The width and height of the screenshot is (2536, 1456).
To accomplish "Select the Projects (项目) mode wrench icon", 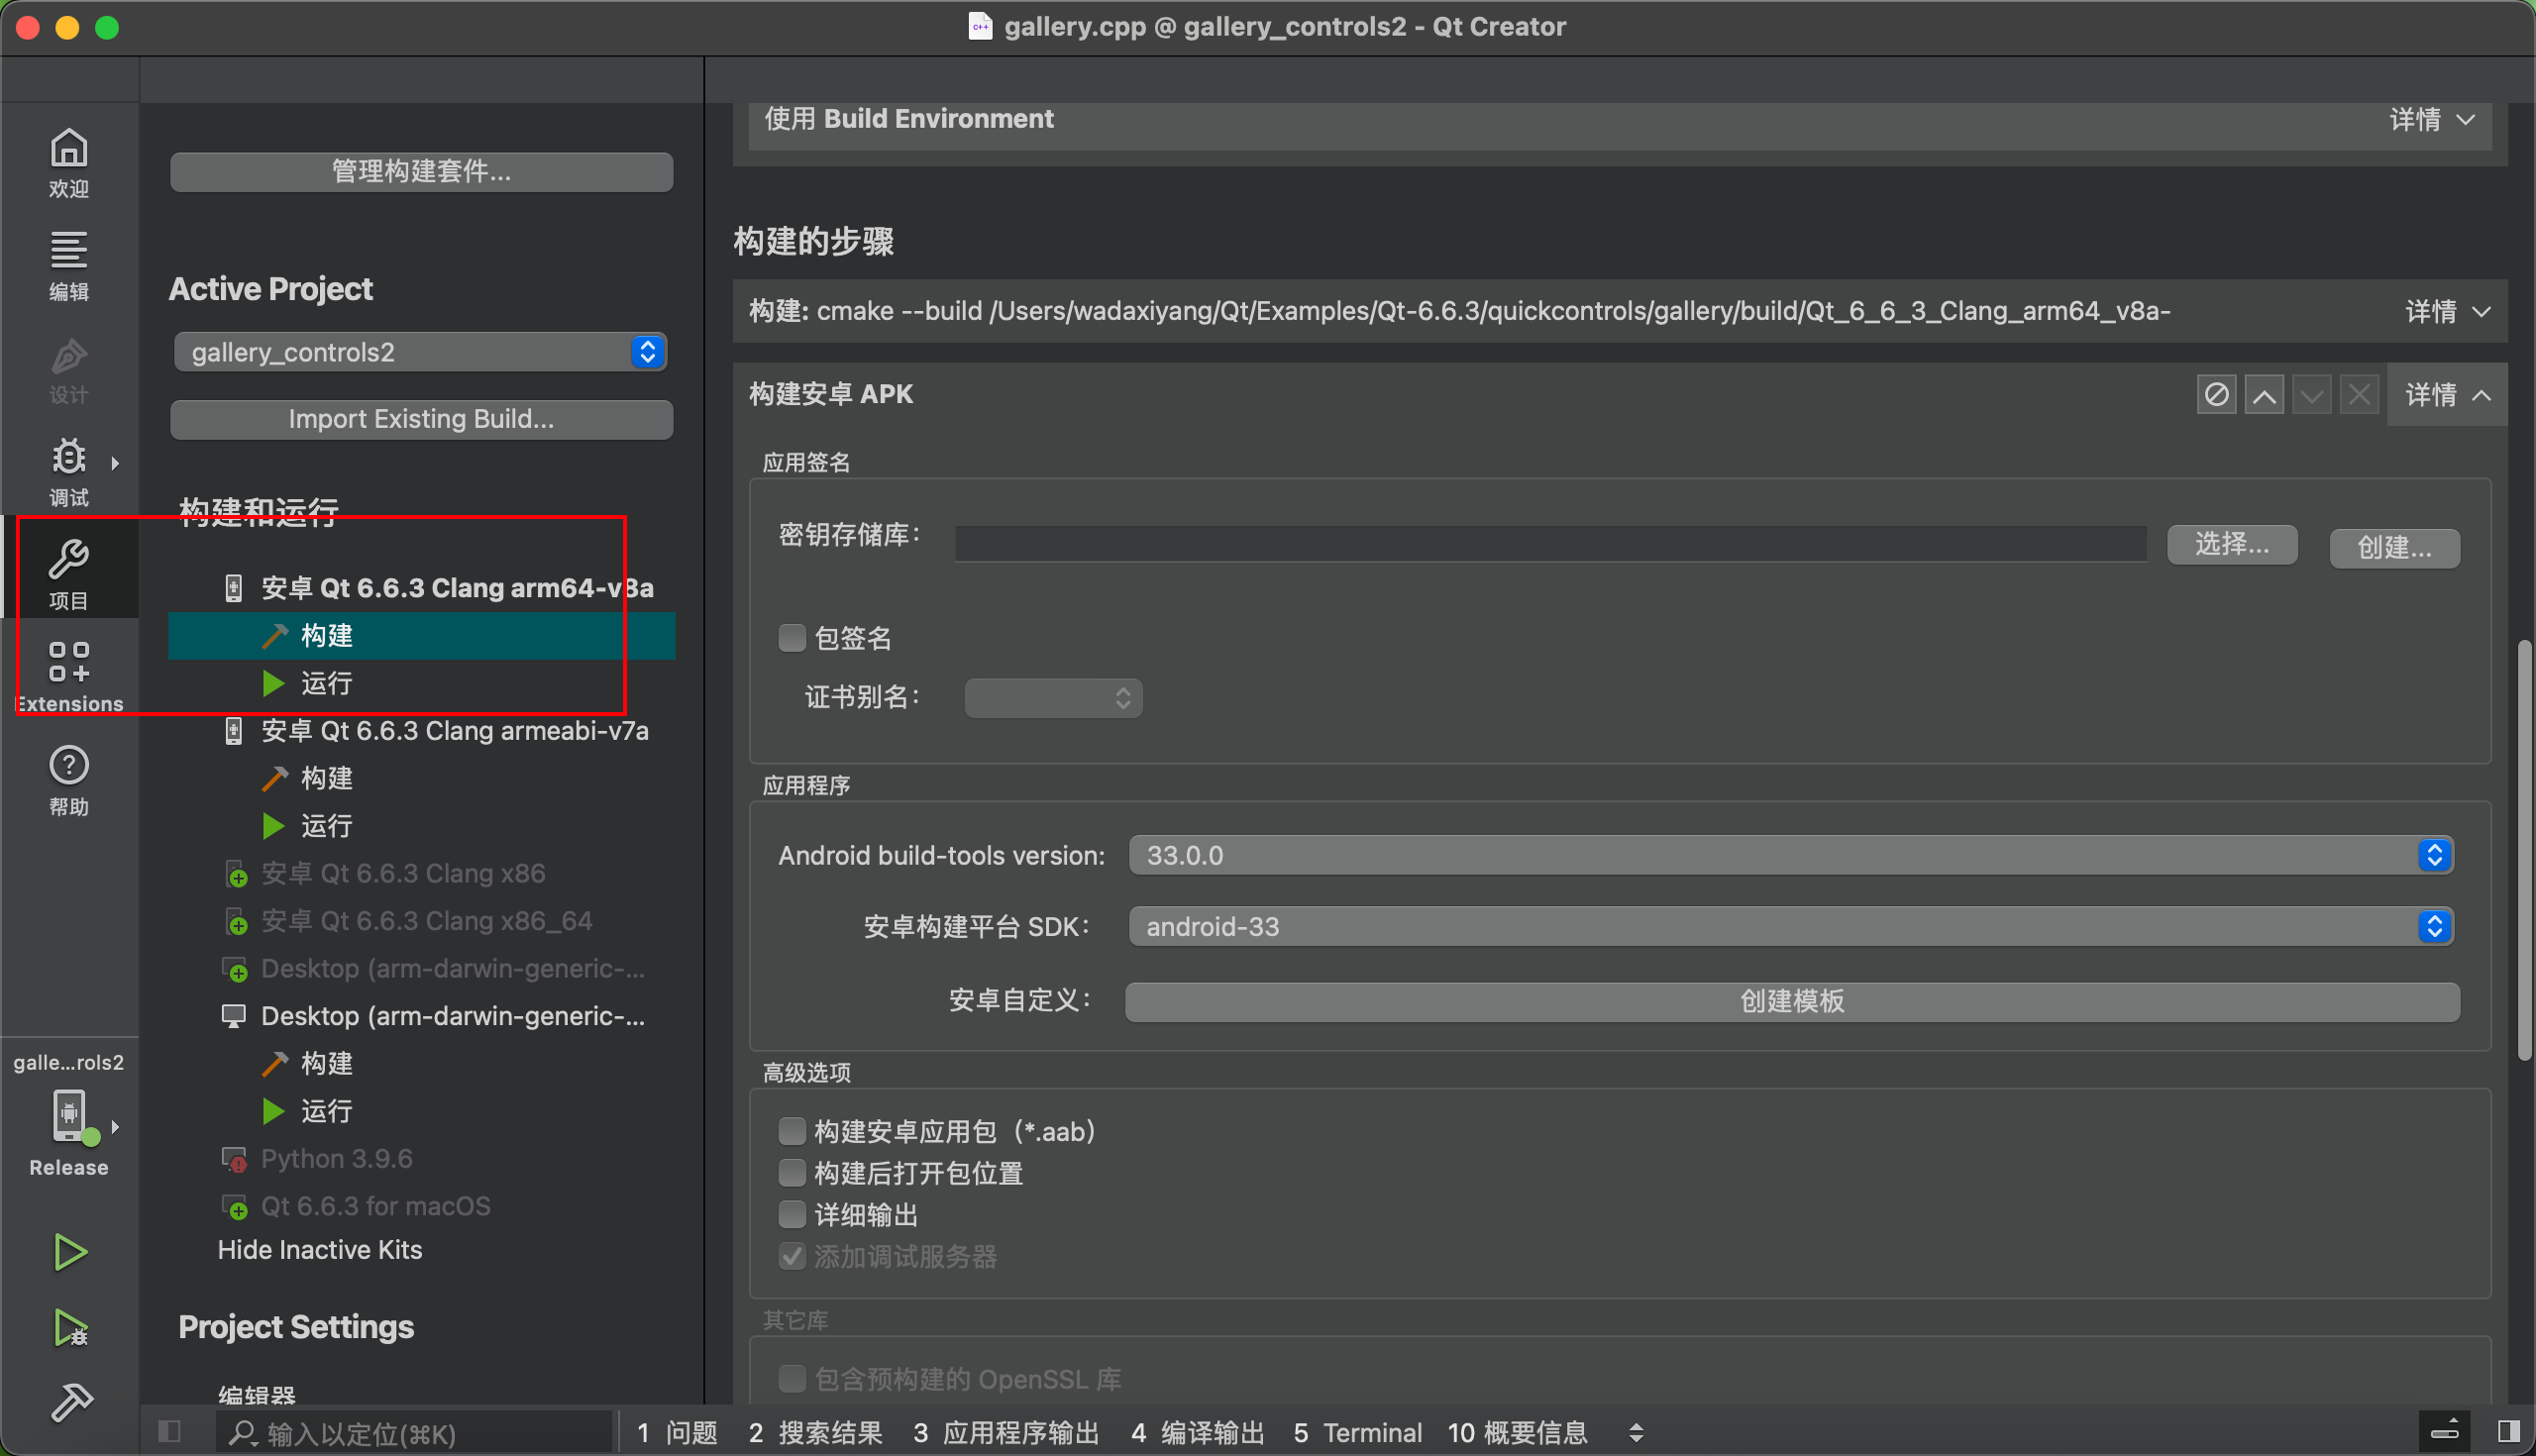I will pos(68,574).
